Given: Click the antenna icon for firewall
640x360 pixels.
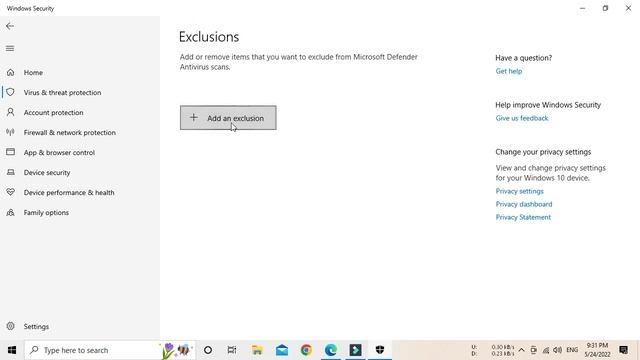Looking at the screenshot, I should pos(11,132).
